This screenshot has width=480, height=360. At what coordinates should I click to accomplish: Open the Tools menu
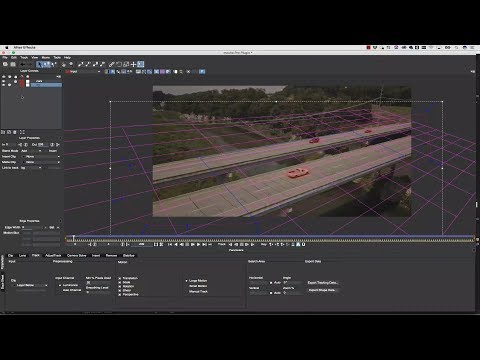[x=57, y=57]
